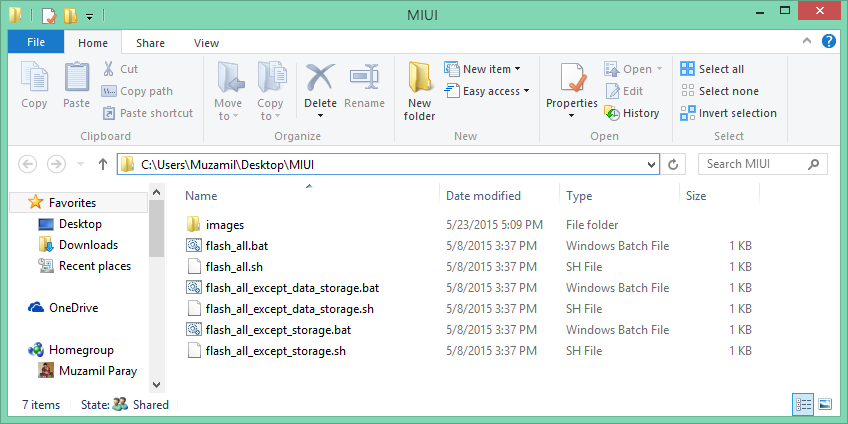Click Select none in the ribbon

719,91
